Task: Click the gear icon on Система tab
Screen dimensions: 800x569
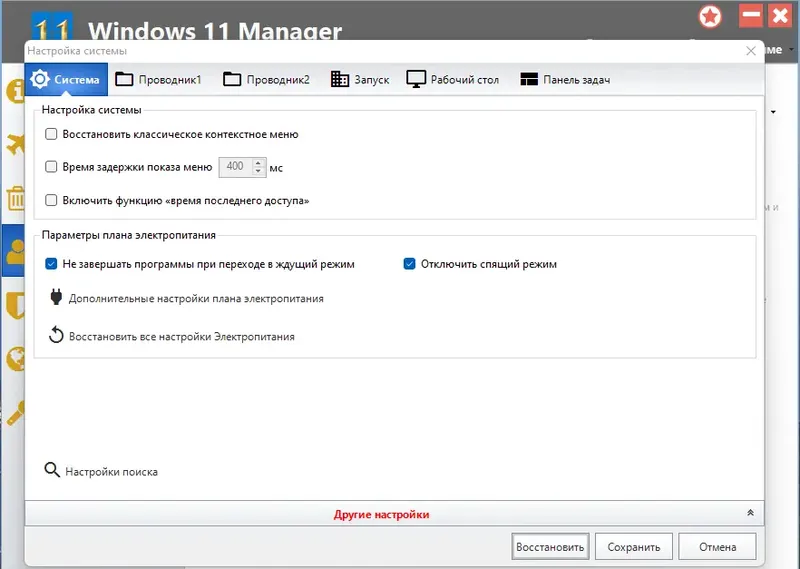Action: pos(40,79)
